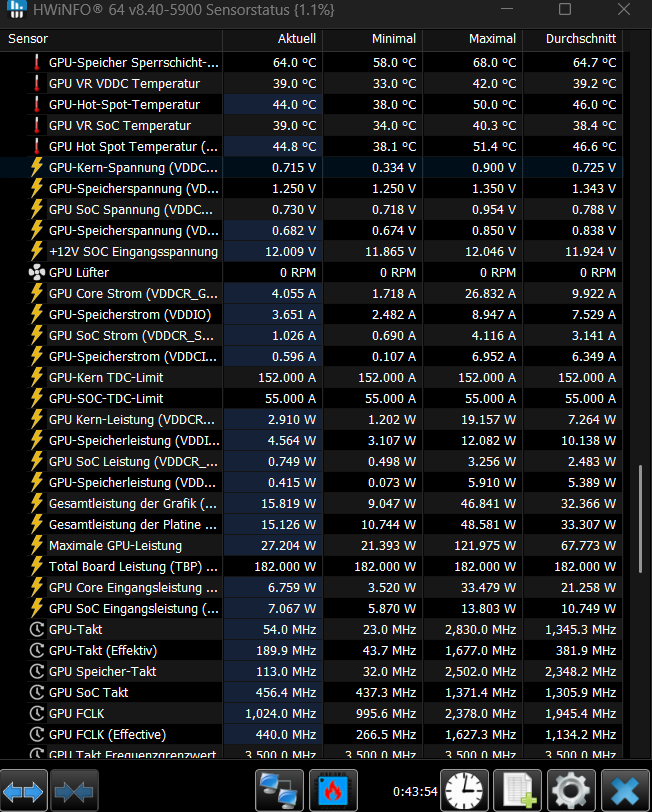Select the GPU-Speicherspannung 1.250 V row
This screenshot has width=652, height=812.
coord(311,188)
